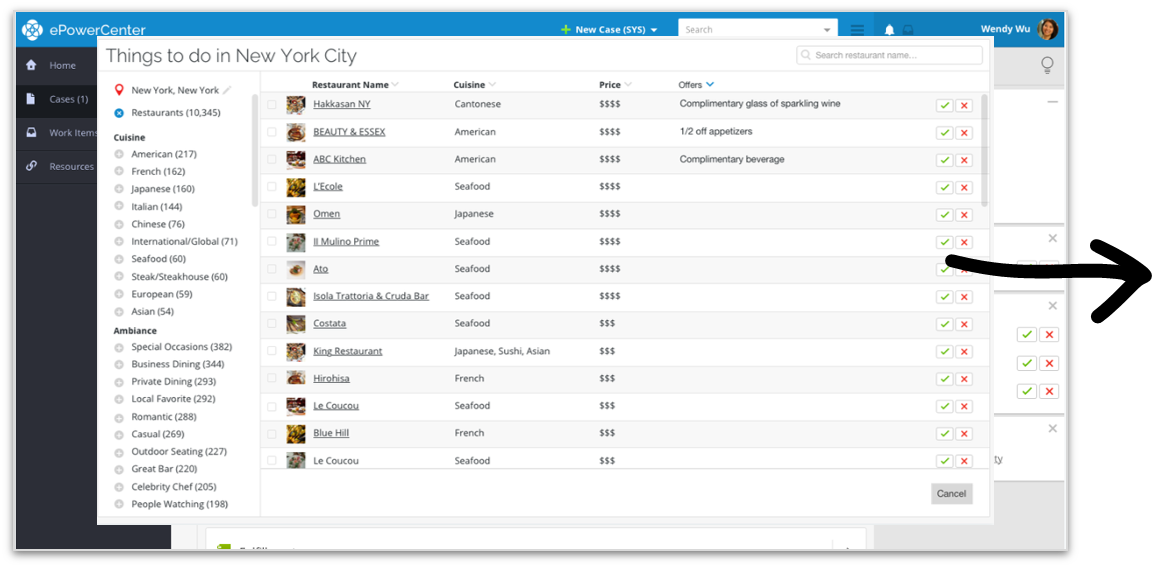Click the Search restaurant name field
The image size is (1171, 567).
(x=889, y=55)
